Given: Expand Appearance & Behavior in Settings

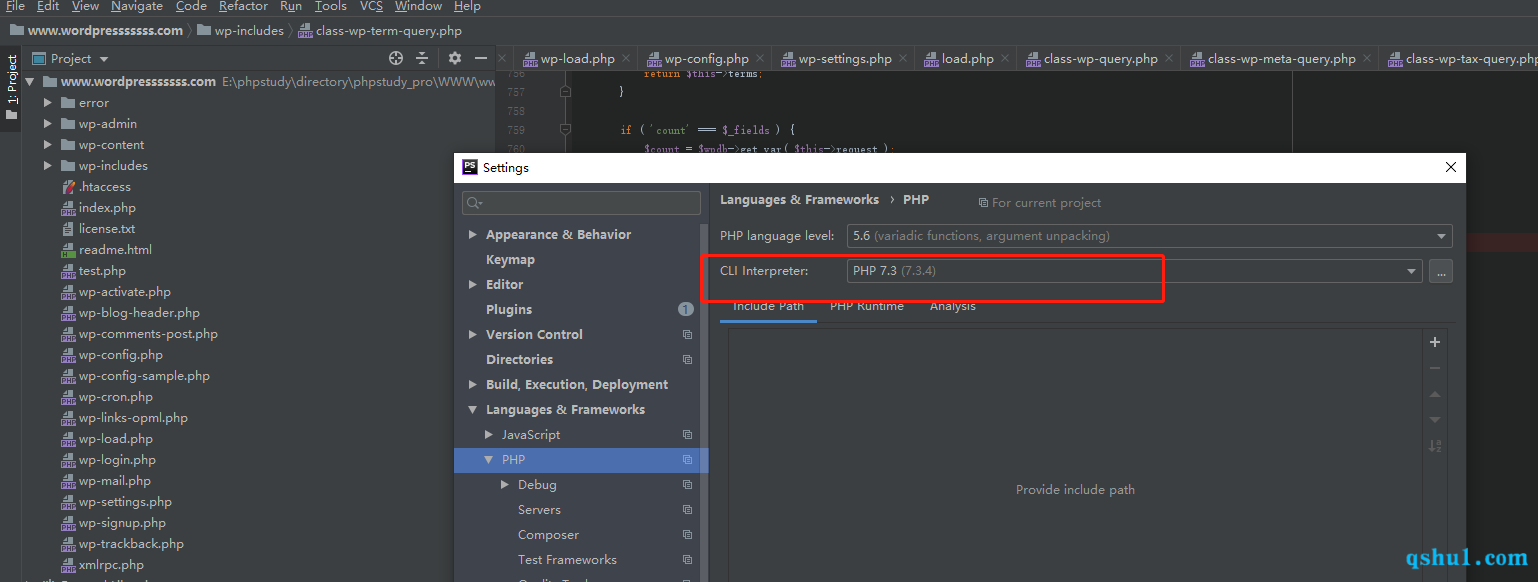Looking at the screenshot, I should tap(473, 235).
